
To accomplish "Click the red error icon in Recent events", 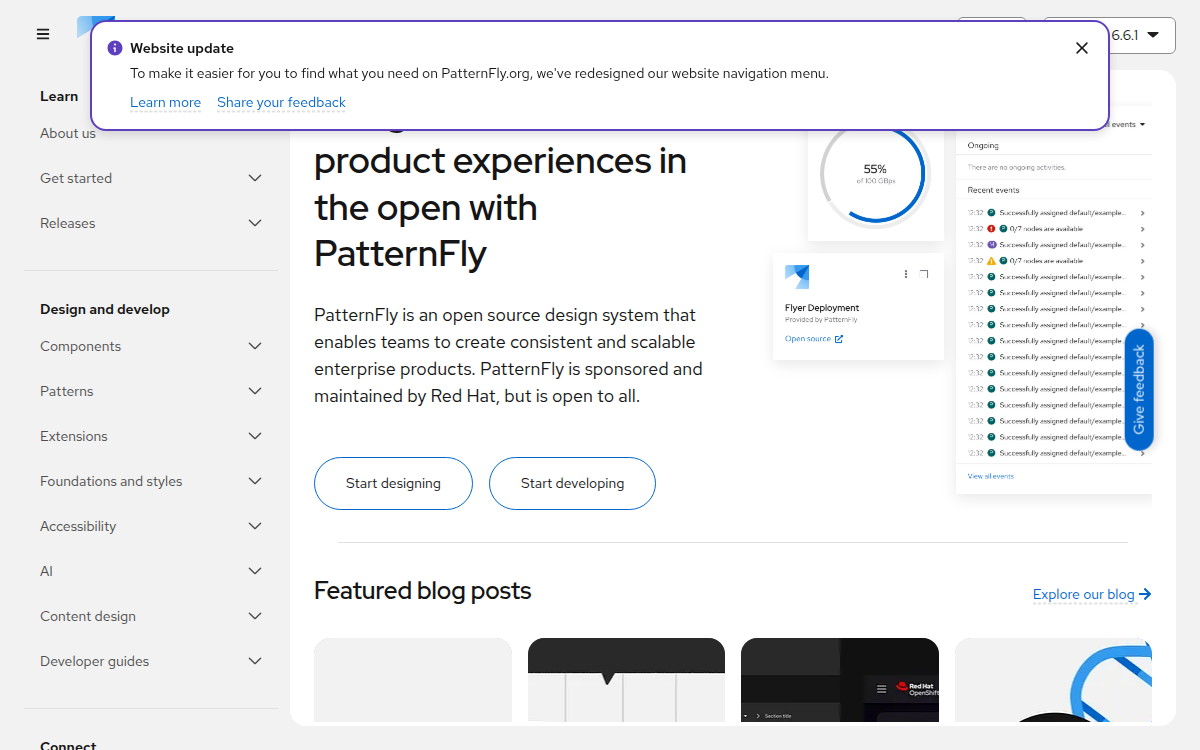I will pyautogui.click(x=991, y=229).
